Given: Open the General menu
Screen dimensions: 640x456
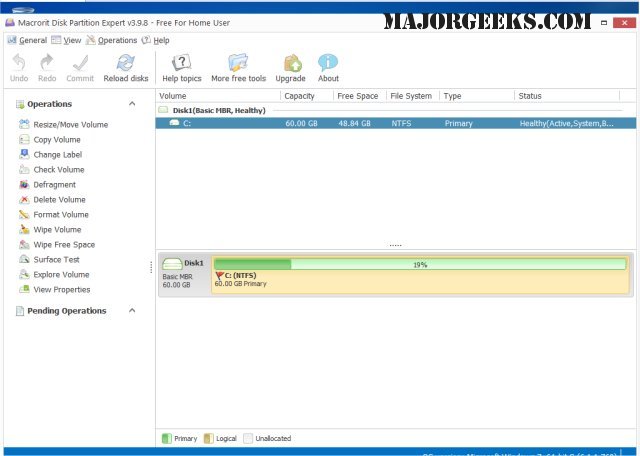Looking at the screenshot, I should 27,40.
